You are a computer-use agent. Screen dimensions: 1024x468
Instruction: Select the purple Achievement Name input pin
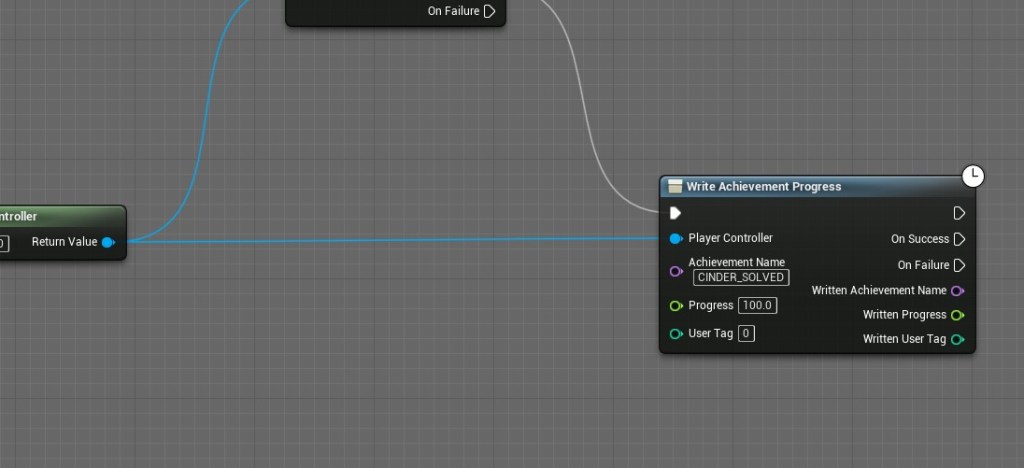[676, 271]
